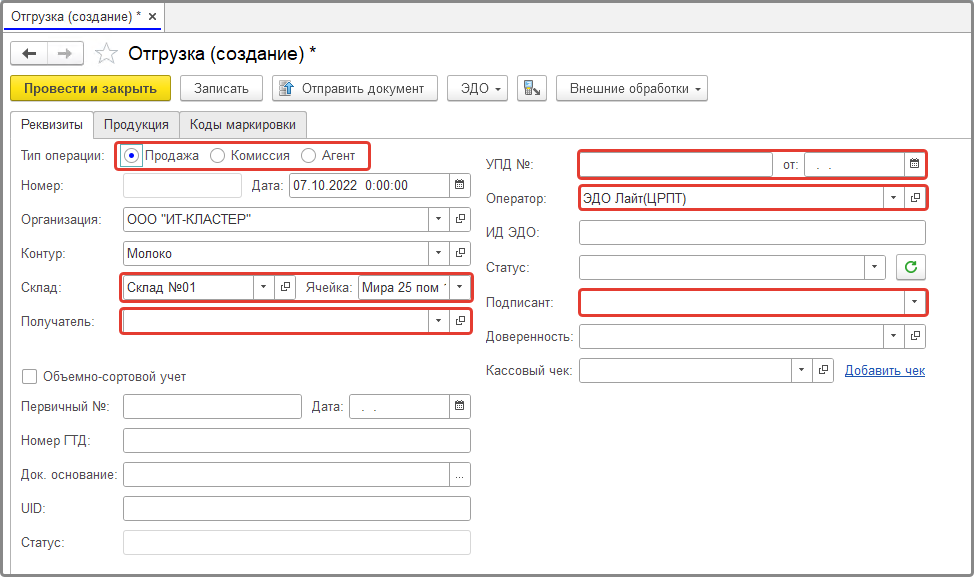Viewport: 974px width, 577px height.
Task: Expand the Контур dropdown list
Action: coord(439,253)
